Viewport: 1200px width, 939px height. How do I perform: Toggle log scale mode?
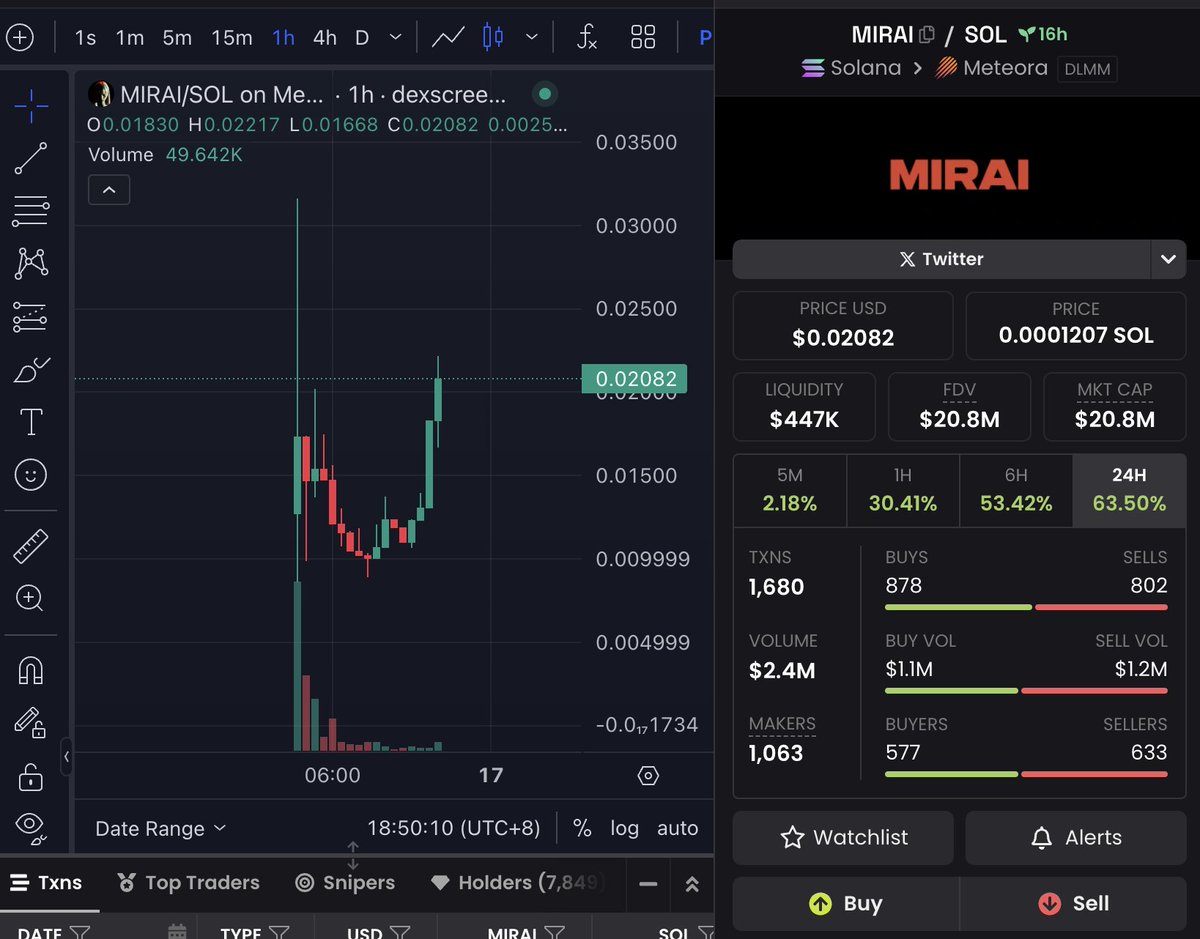(x=625, y=828)
